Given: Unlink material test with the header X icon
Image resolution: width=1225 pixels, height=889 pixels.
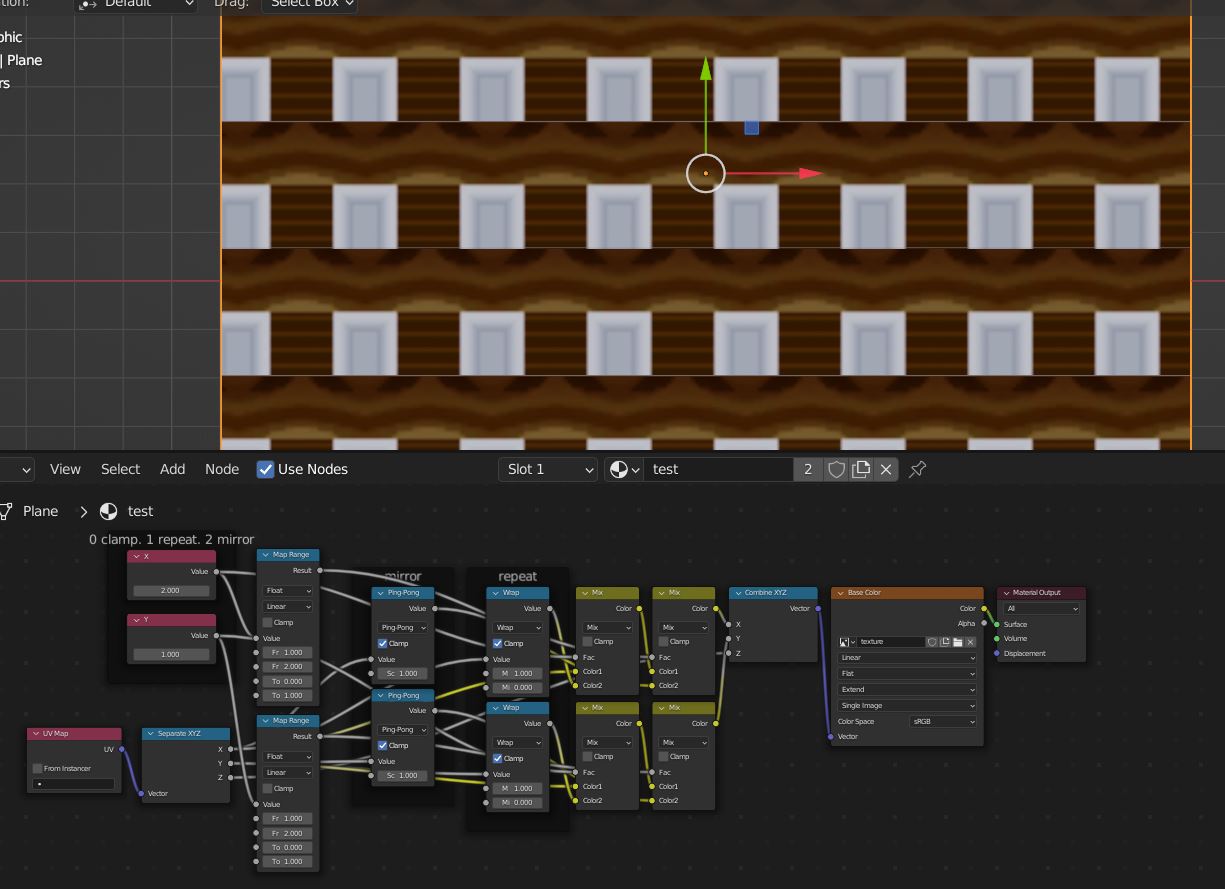Looking at the screenshot, I should [886, 469].
